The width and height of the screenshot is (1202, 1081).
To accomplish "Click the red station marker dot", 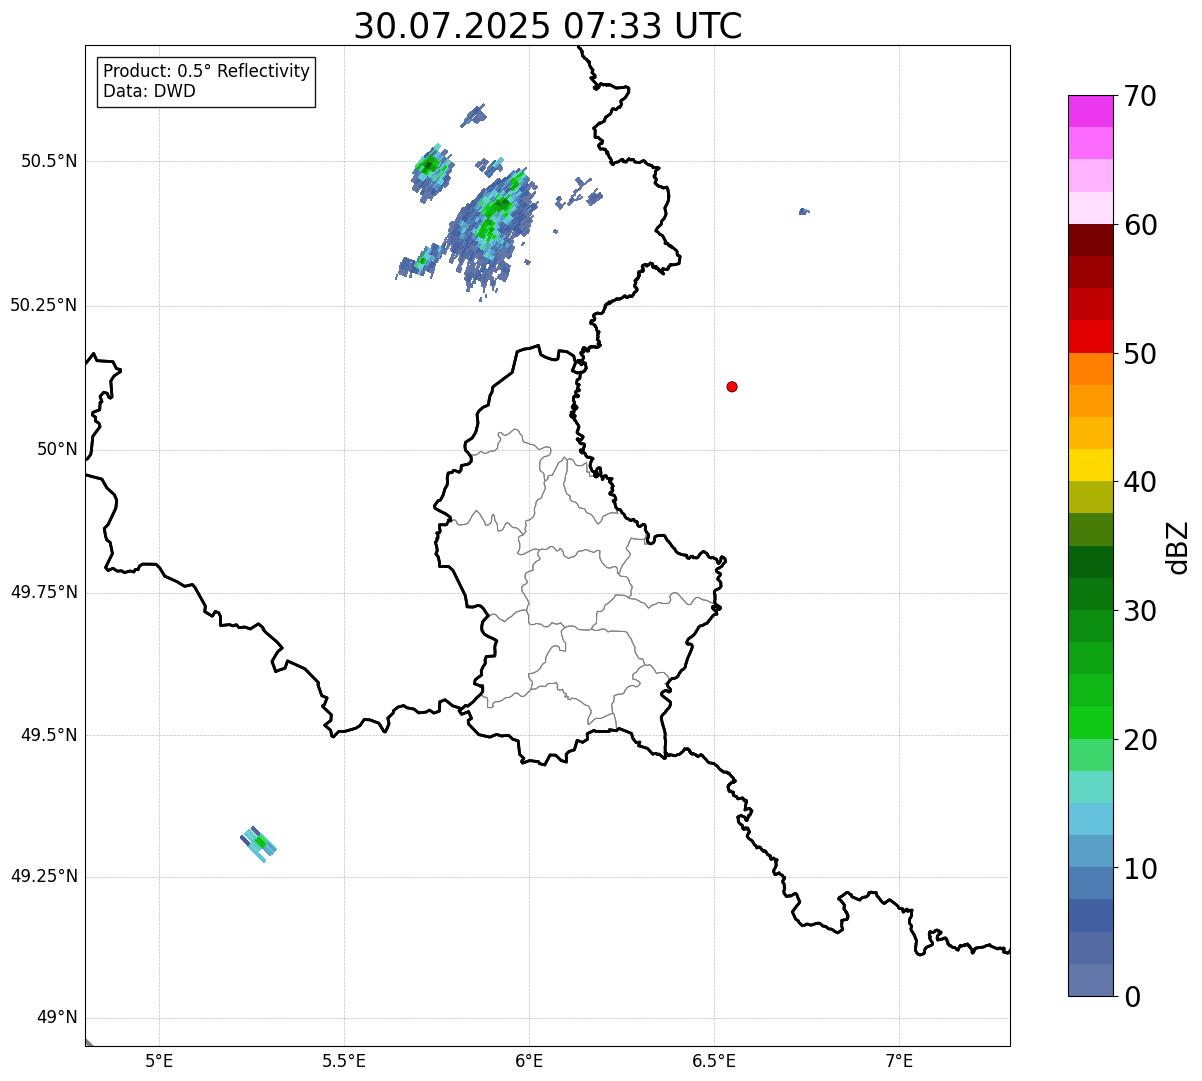I will pyautogui.click(x=732, y=386).
